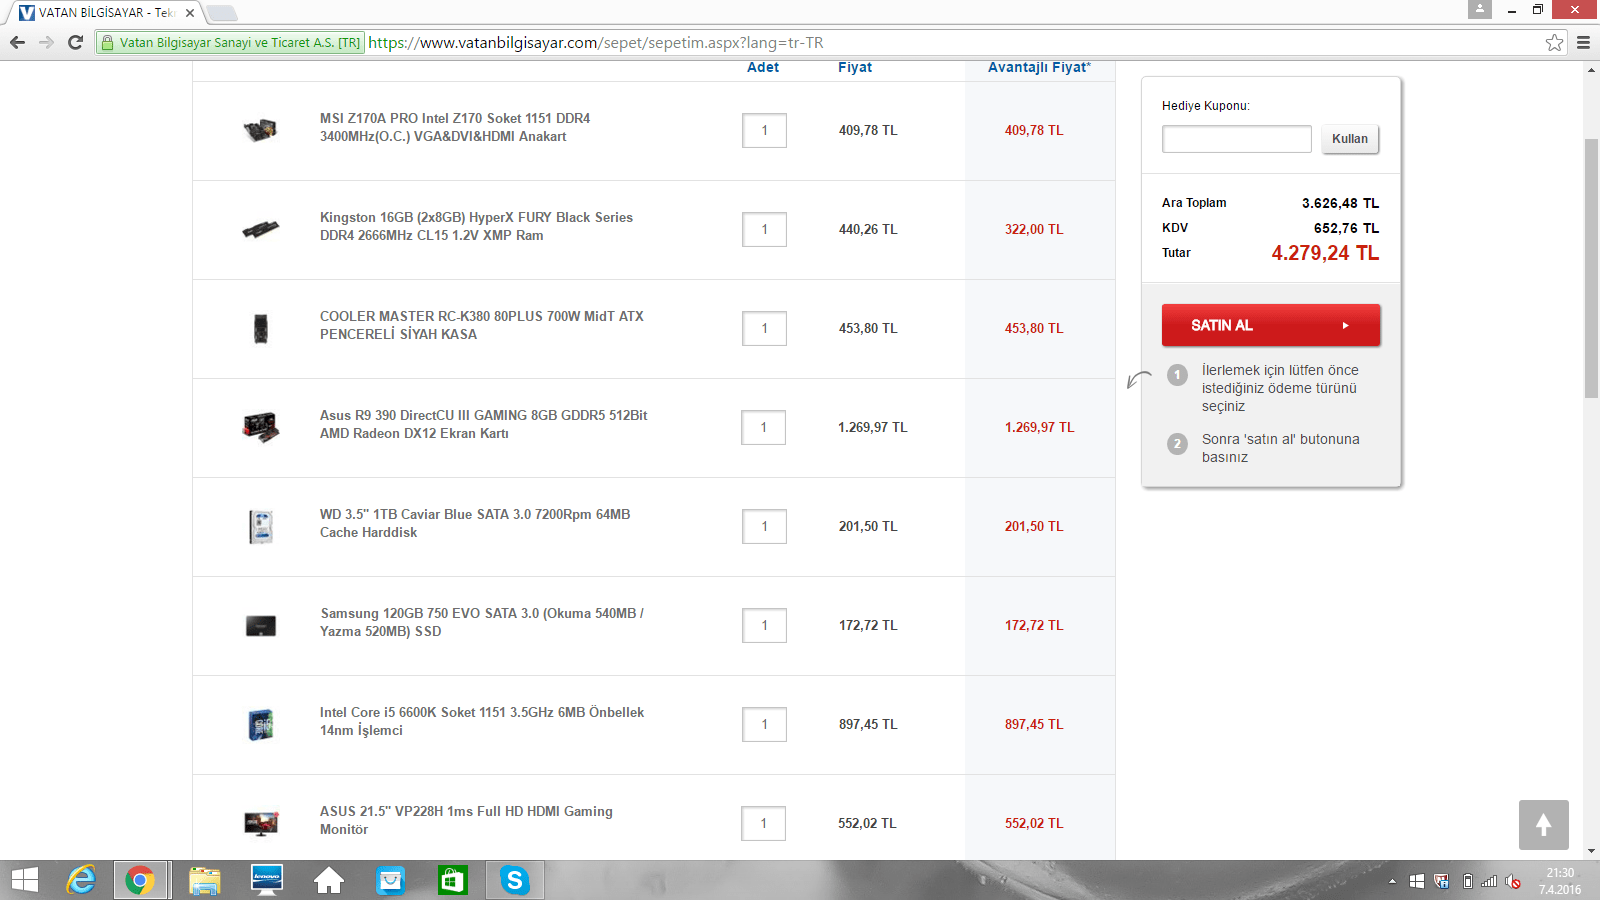Click the Avantajlı Fiyat column header
The width and height of the screenshot is (1600, 900).
click(x=1040, y=67)
